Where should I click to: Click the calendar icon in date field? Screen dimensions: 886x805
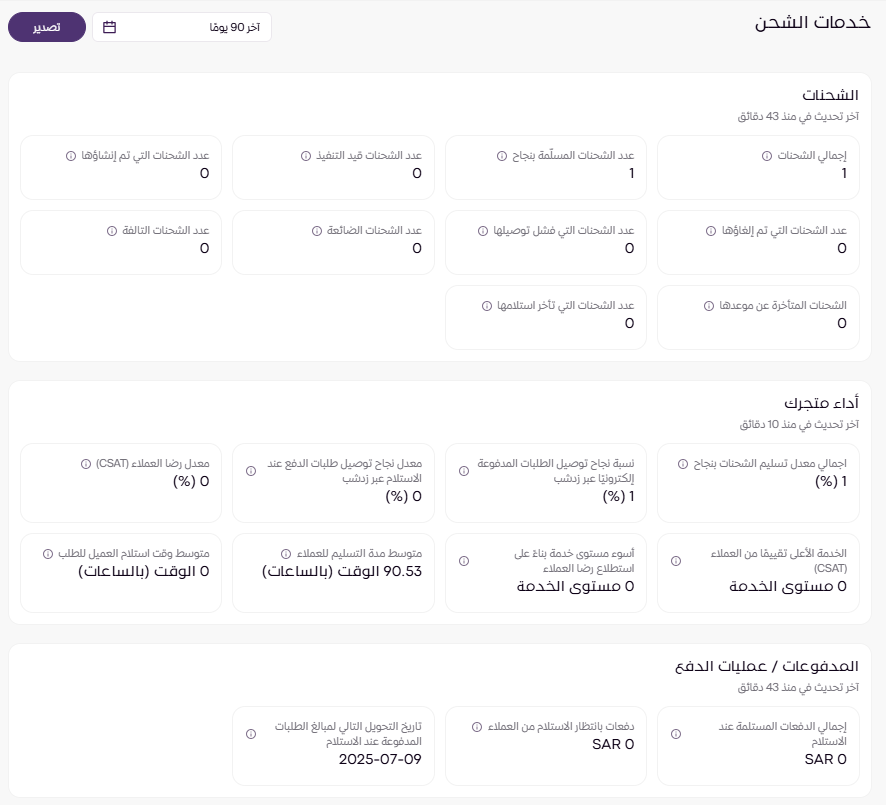[x=109, y=27]
